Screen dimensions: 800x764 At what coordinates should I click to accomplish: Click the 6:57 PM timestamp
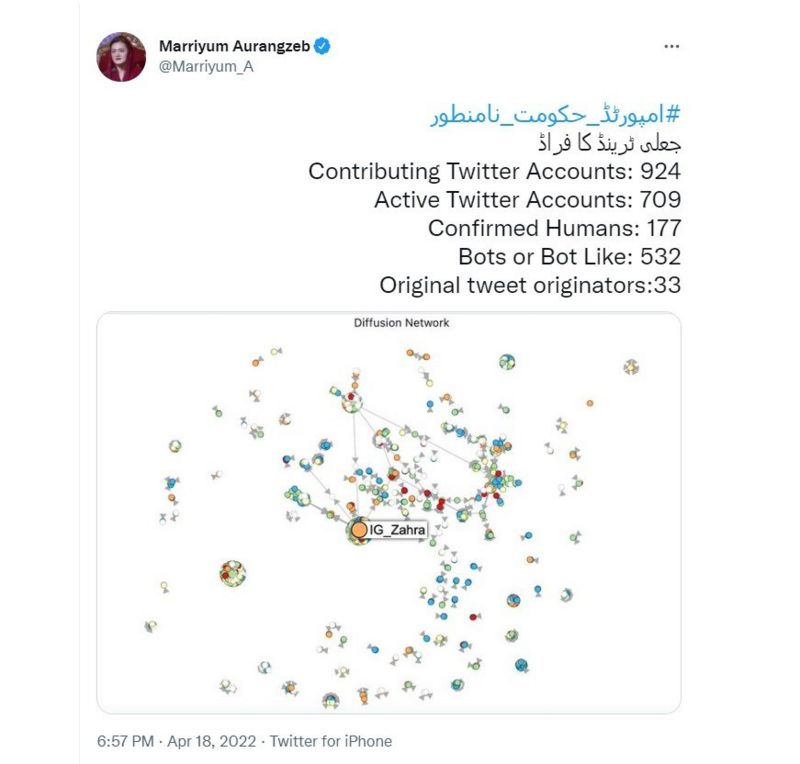[125, 742]
